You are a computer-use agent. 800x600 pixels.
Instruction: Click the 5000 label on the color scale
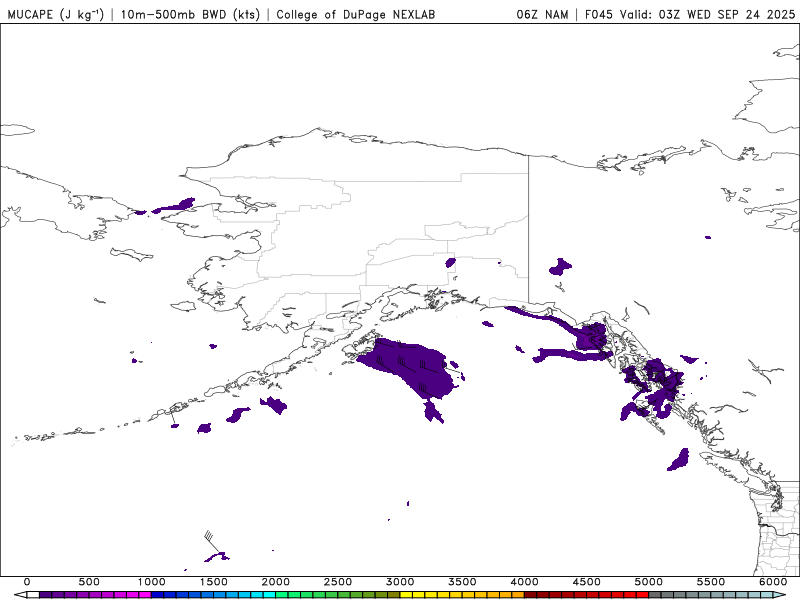click(648, 582)
